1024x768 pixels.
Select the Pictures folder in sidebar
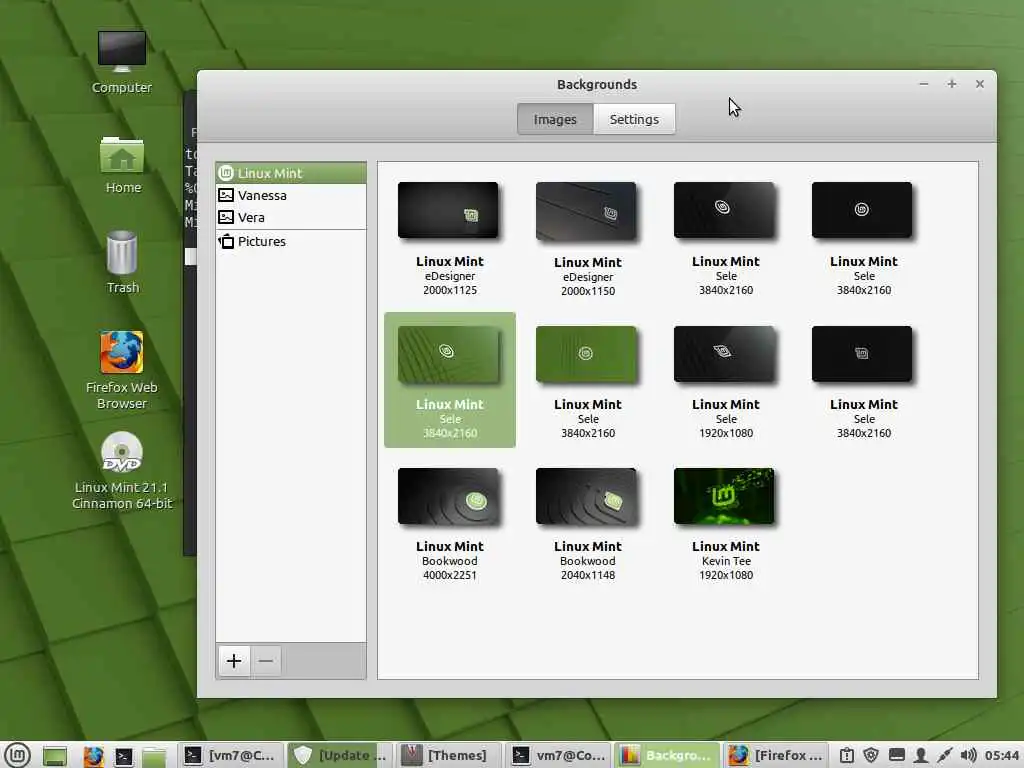click(291, 242)
